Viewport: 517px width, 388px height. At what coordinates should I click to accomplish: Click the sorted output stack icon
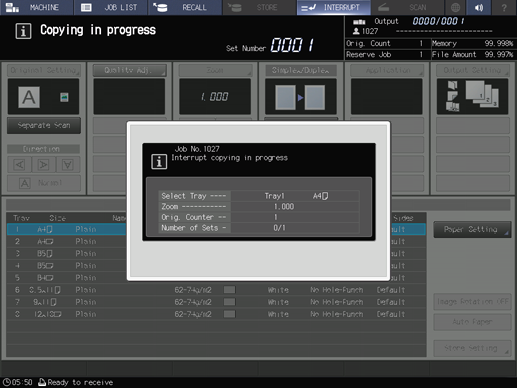point(482,94)
